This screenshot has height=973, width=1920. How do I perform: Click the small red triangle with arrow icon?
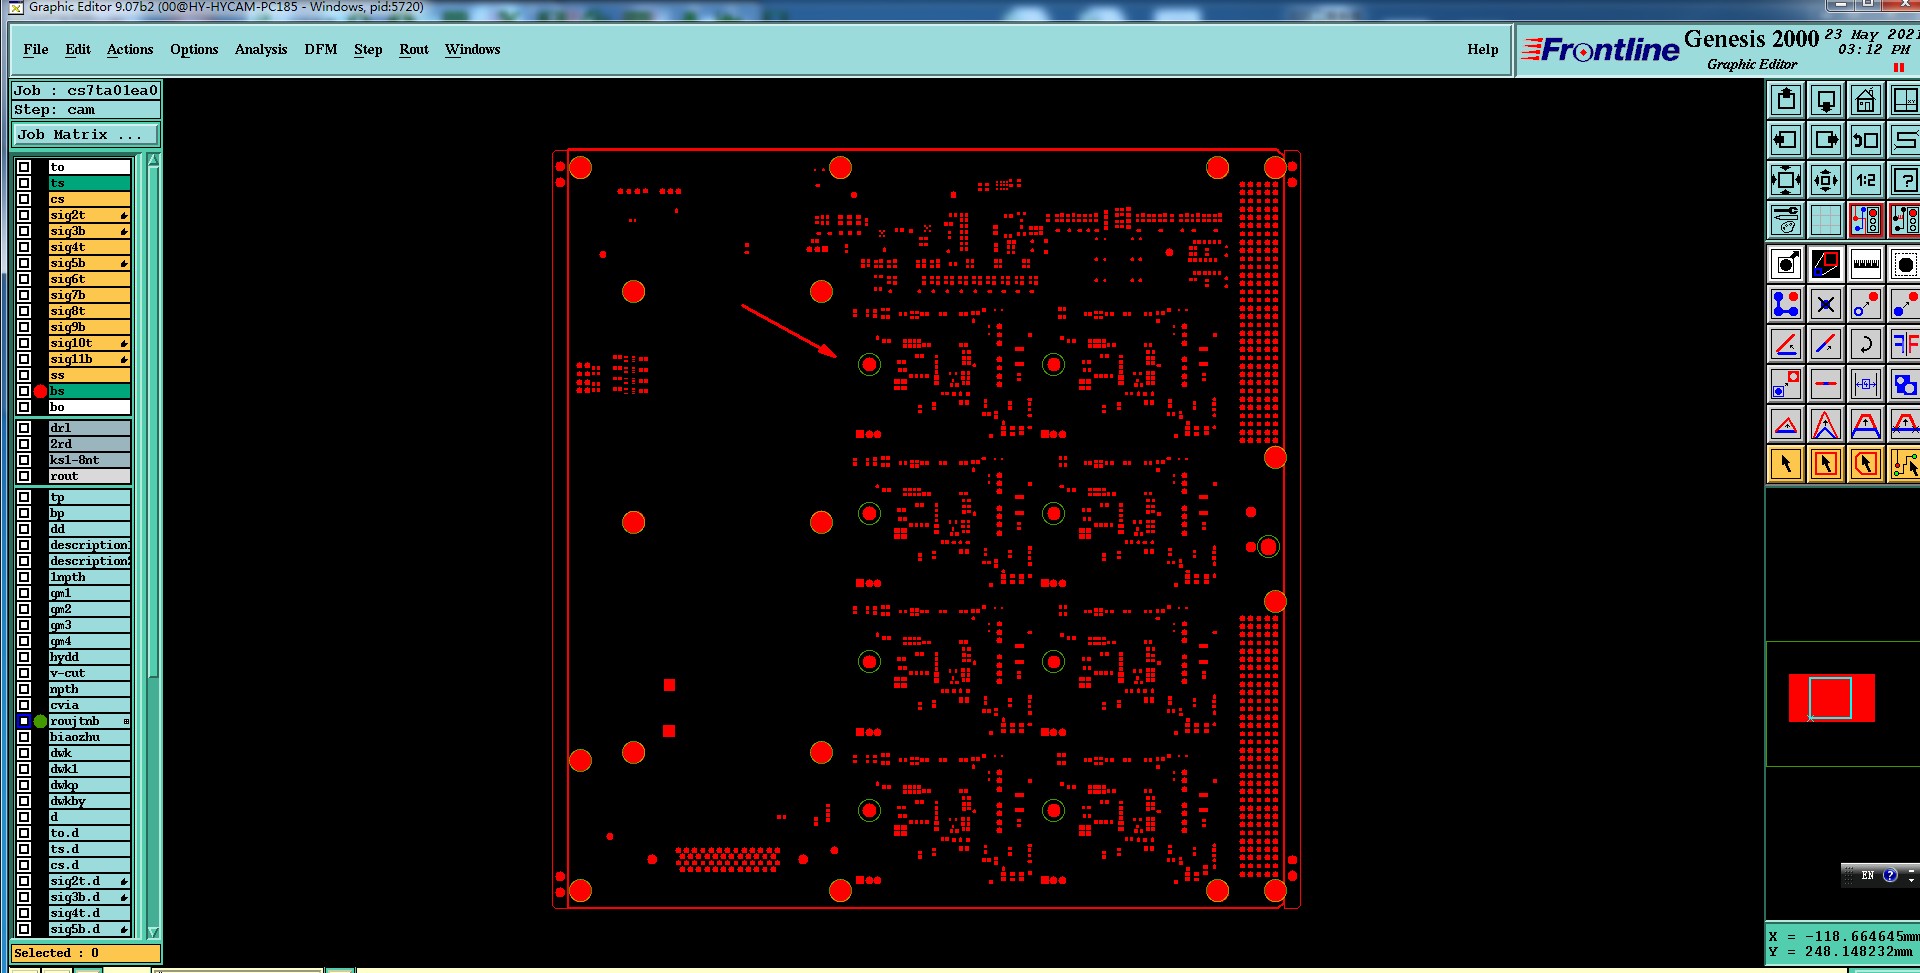(1786, 424)
